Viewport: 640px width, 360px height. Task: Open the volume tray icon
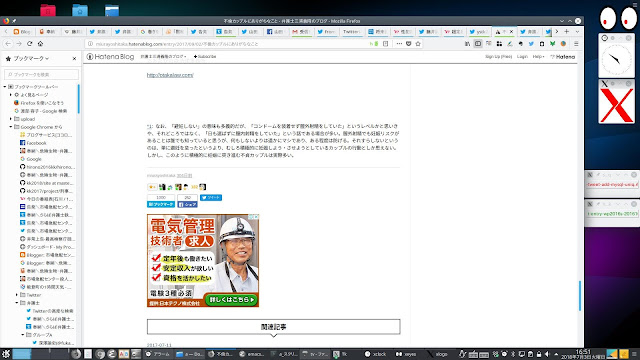[x=547, y=354]
